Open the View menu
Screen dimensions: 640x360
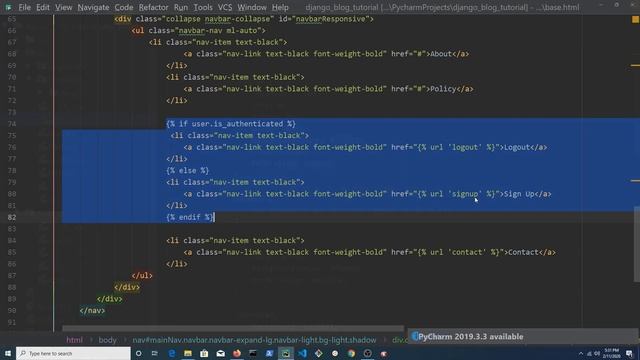click(x=64, y=7)
